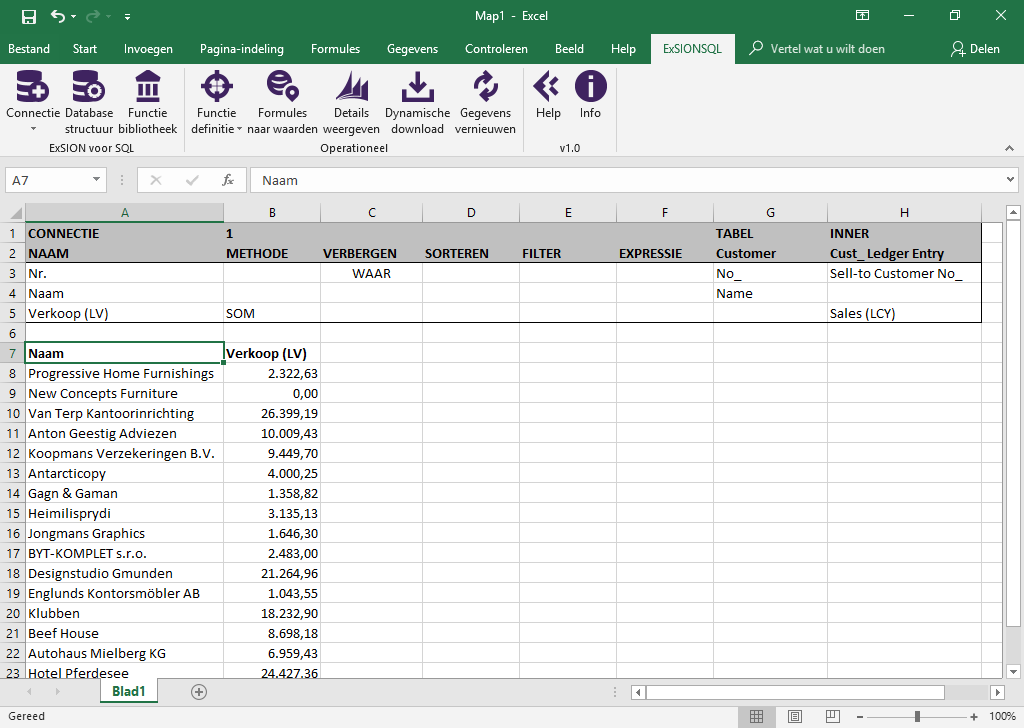
Task: Switch to the Controleren tab
Action: click(x=496, y=49)
